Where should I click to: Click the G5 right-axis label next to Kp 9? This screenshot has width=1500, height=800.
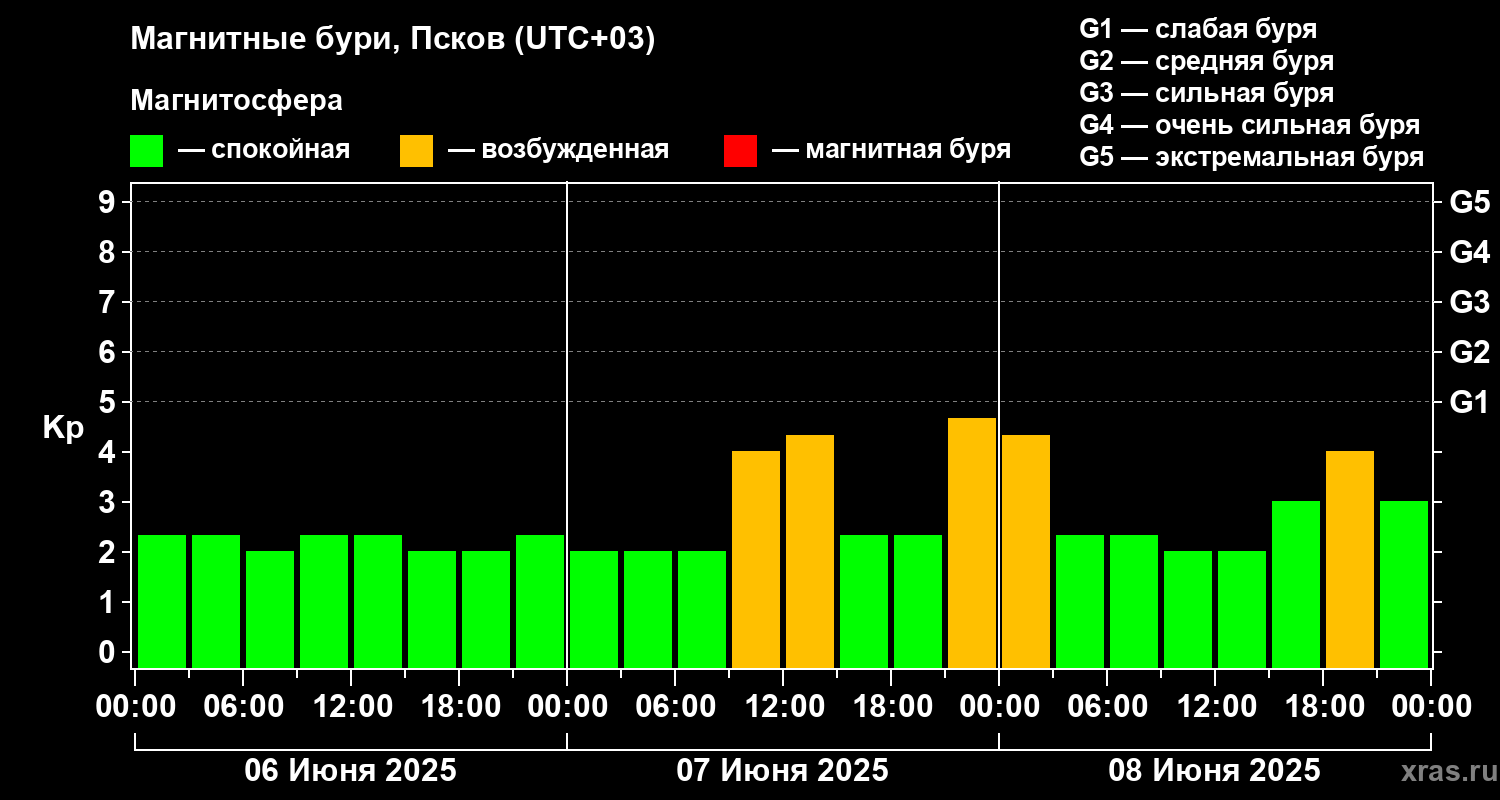tap(1469, 202)
